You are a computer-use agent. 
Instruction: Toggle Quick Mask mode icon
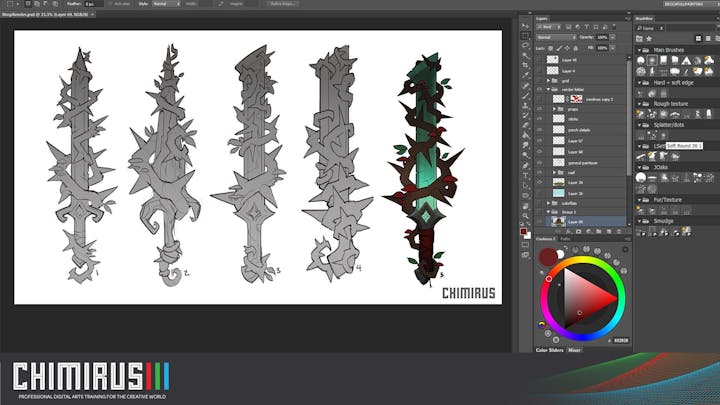(525, 245)
